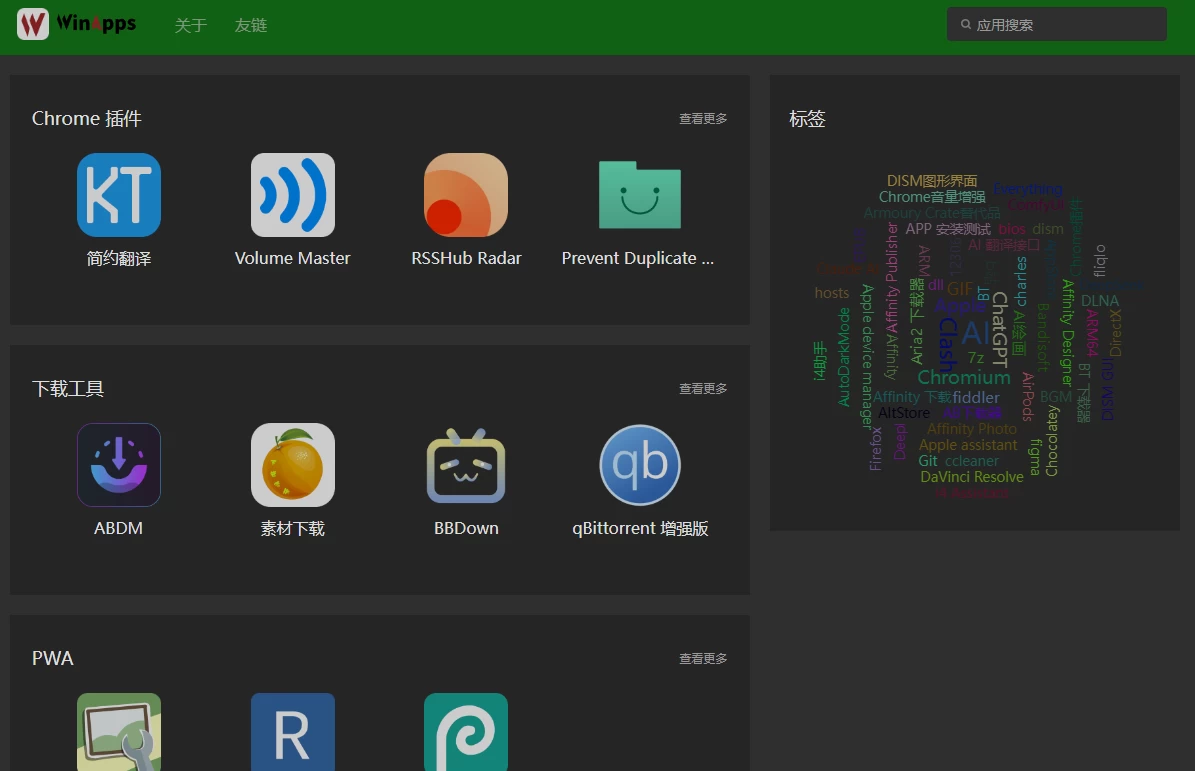Click the picture-and-wrench icon under PWA
This screenshot has height=771, width=1195.
tap(119, 732)
